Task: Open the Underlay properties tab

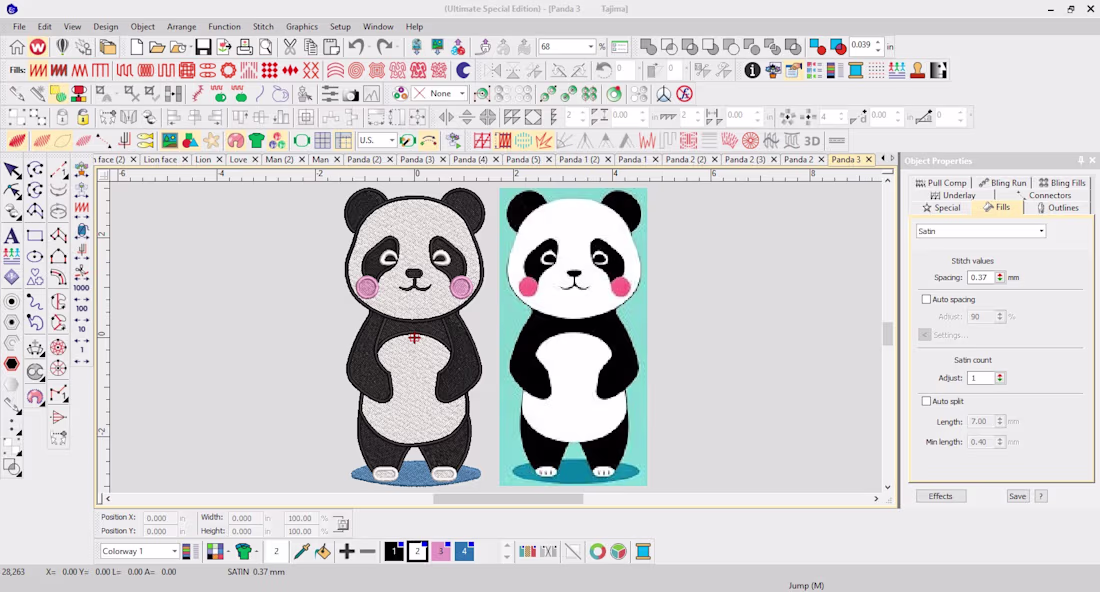Action: click(x=953, y=195)
